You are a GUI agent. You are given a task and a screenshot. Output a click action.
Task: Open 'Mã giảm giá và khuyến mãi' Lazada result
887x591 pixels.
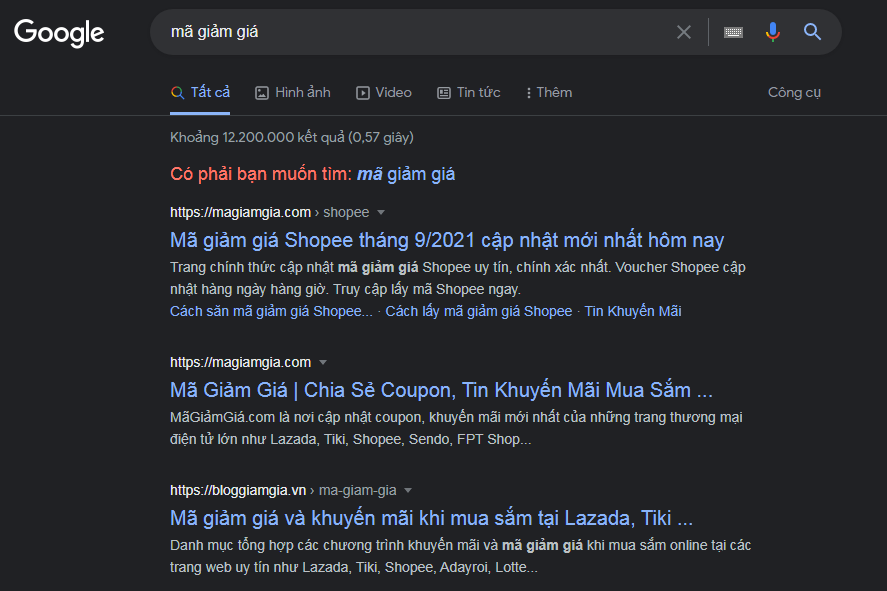432,519
